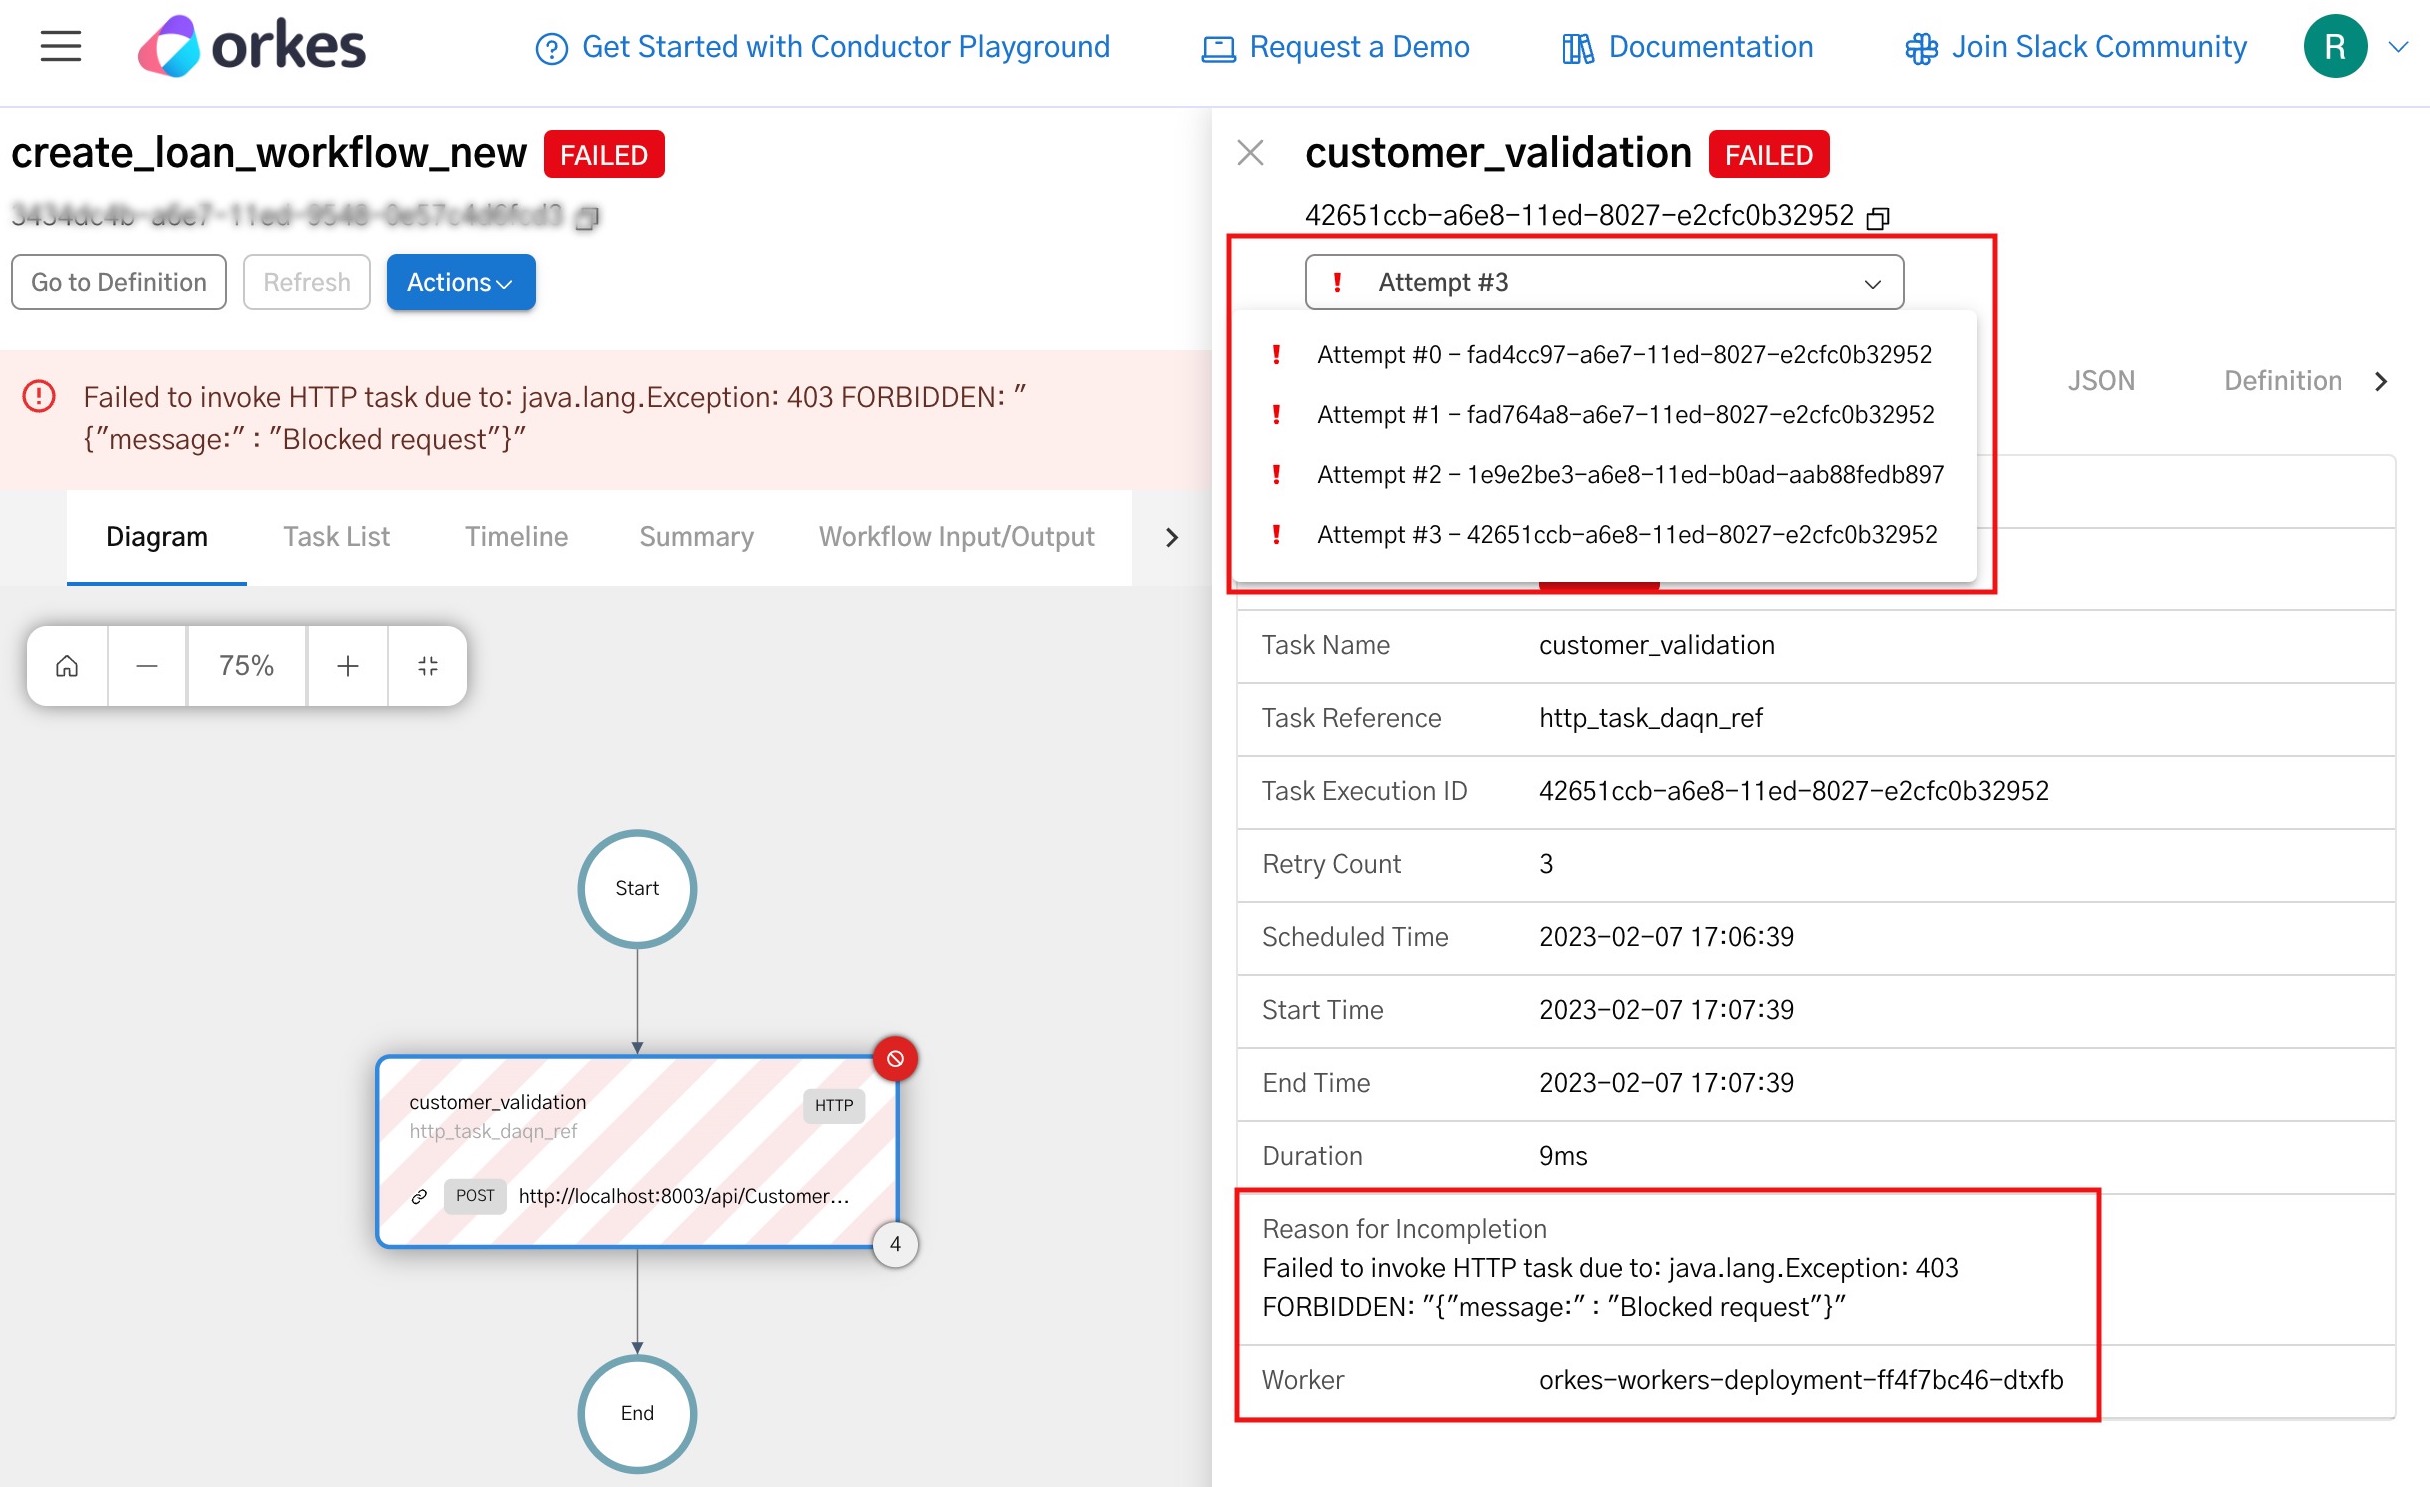Close the customer_validation task panel
Screen dimensions: 2430x1487
coord(1250,153)
